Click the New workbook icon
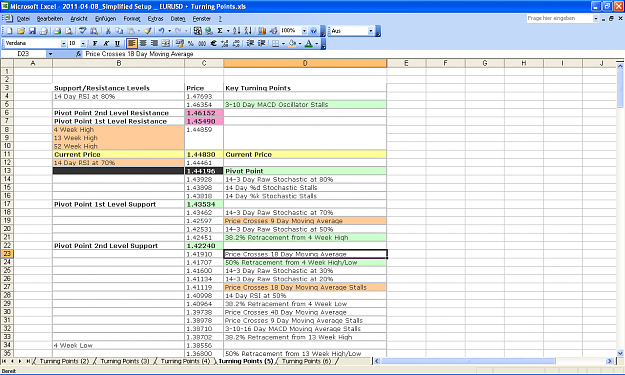The image size is (625, 375). [9, 31]
